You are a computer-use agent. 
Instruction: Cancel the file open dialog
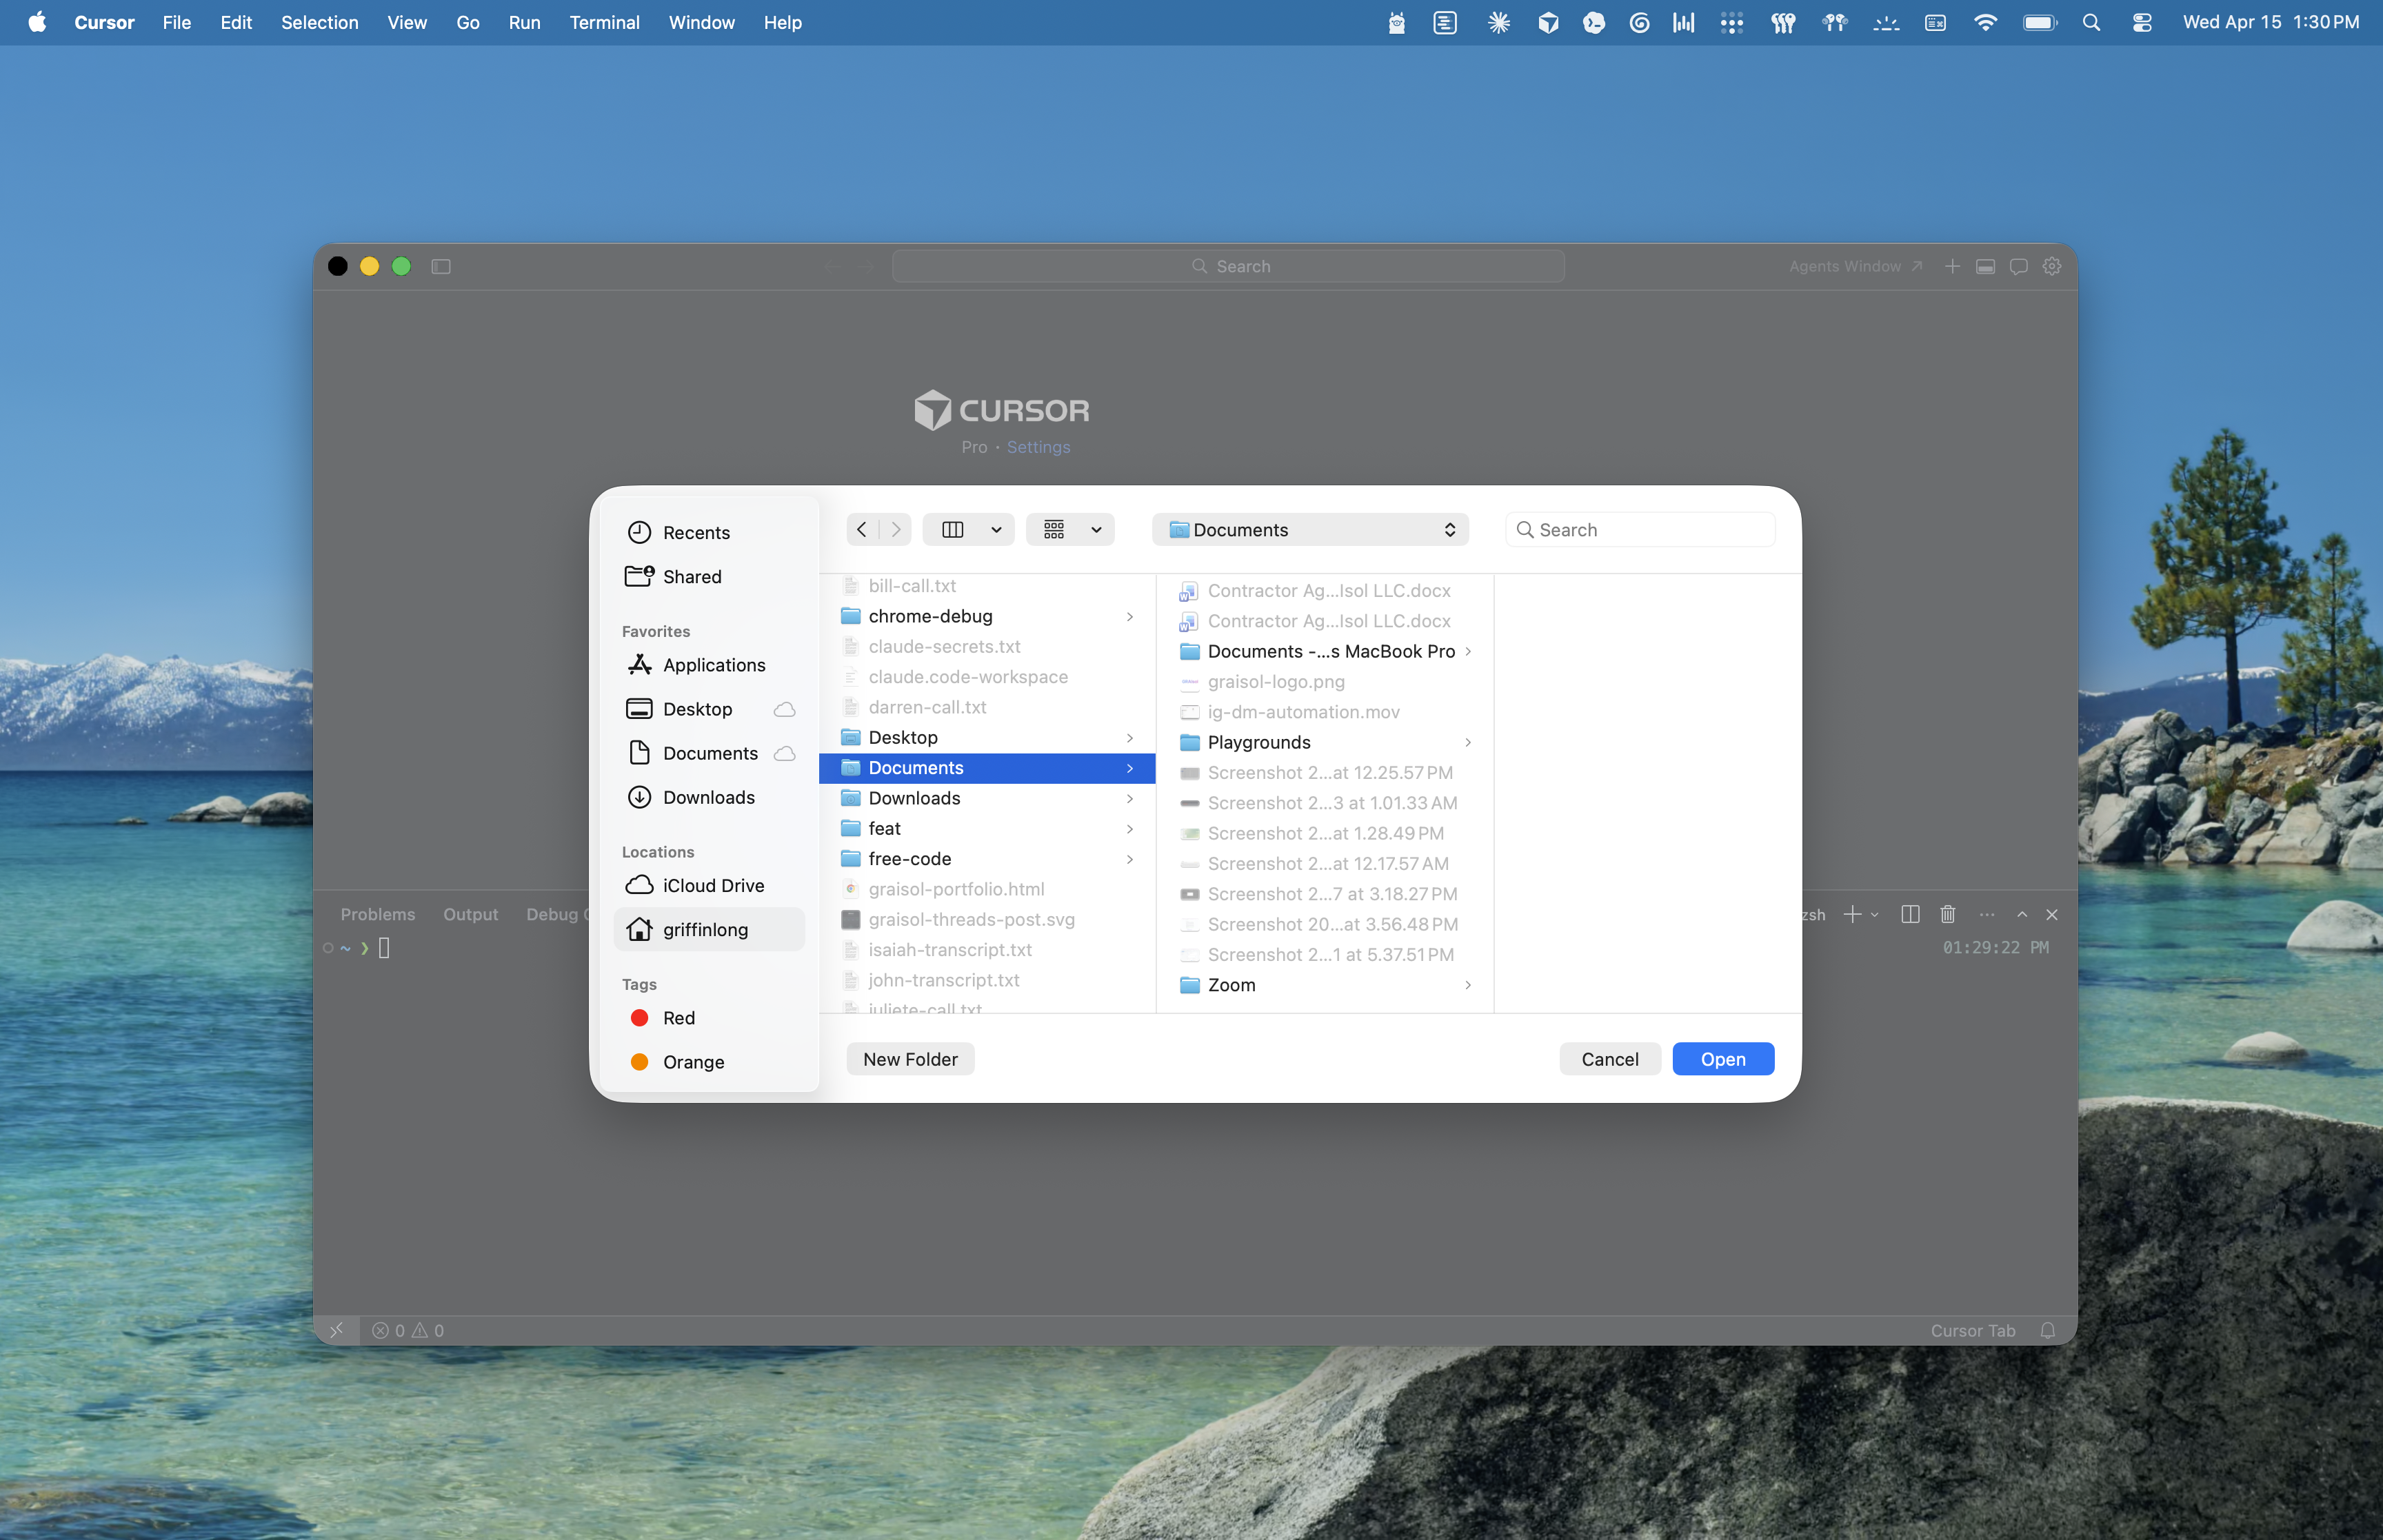[1609, 1058]
